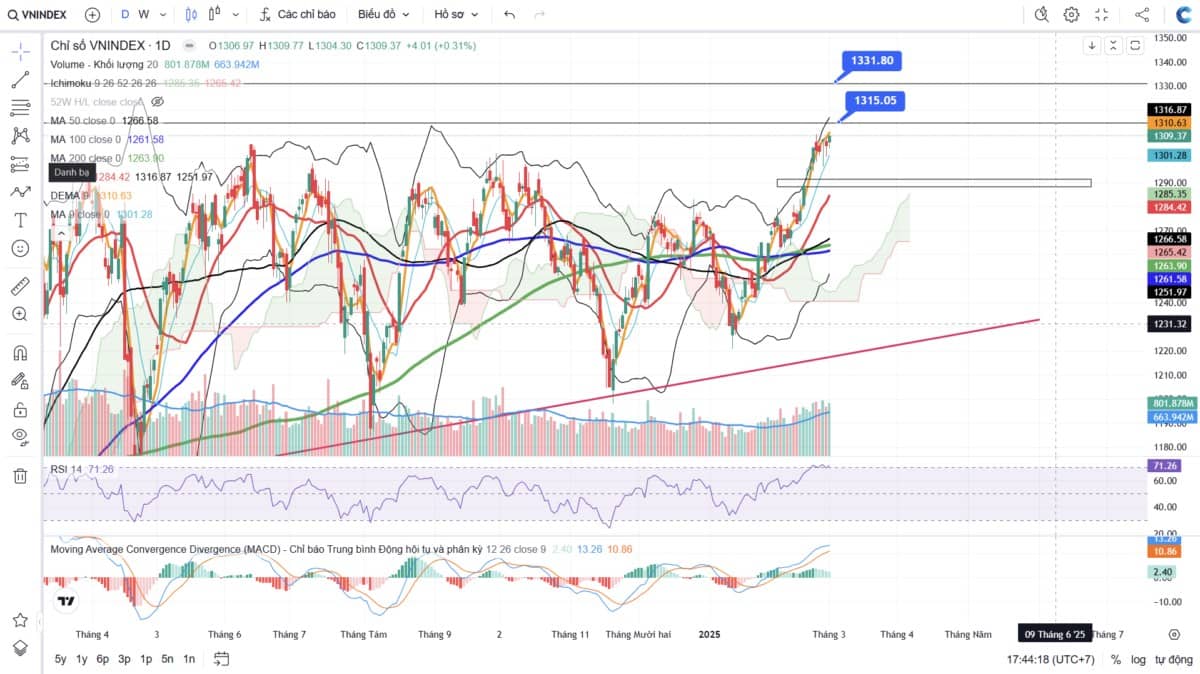Toggle fullscreen mode icon
This screenshot has height=674, width=1200.
click(1101, 15)
